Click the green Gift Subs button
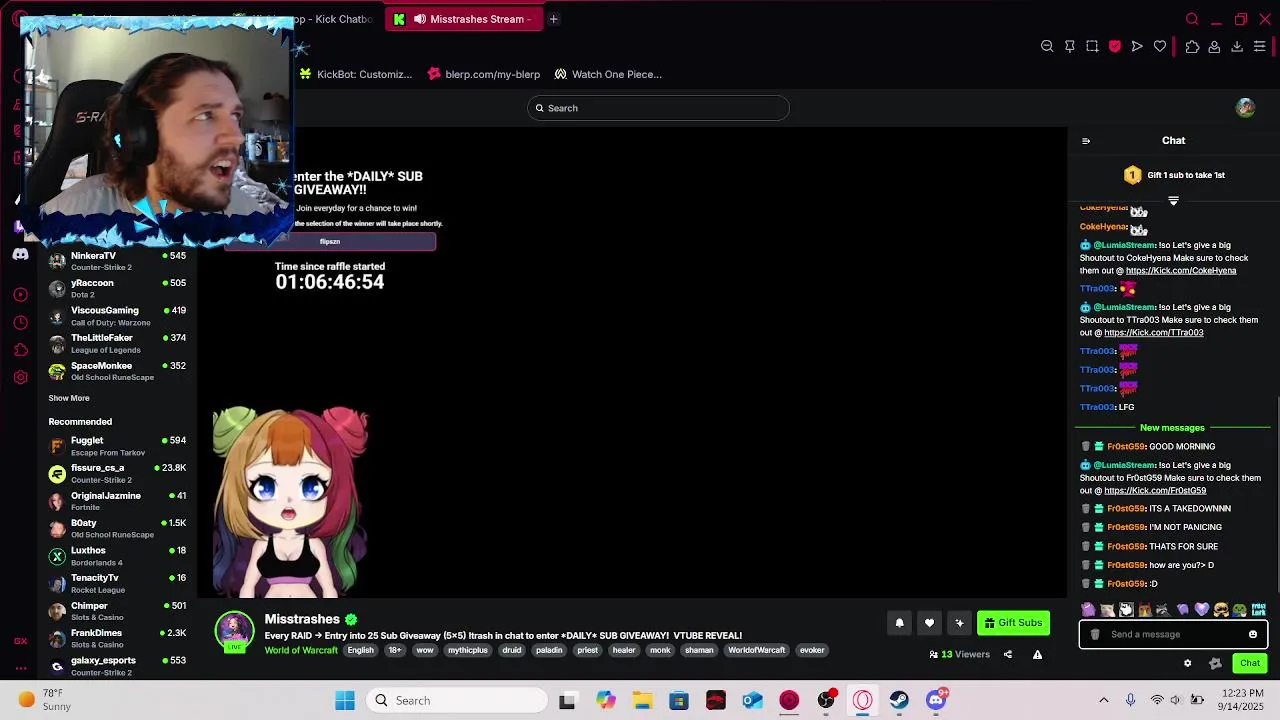 coord(1013,623)
